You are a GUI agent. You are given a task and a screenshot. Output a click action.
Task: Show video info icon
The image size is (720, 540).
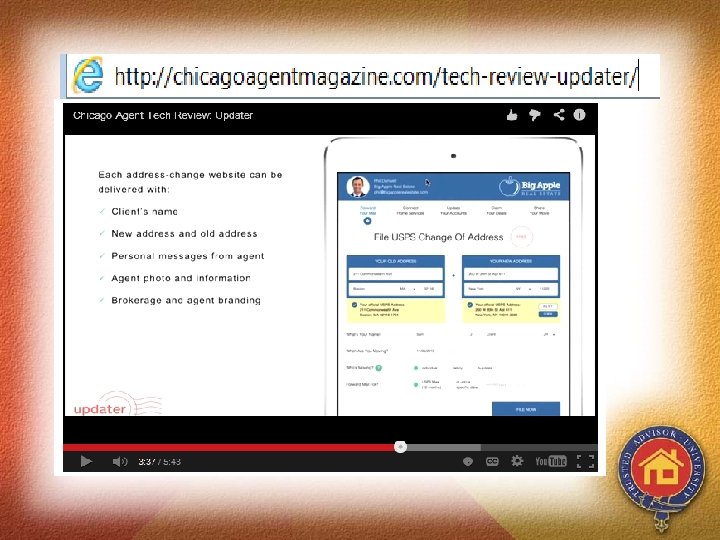click(579, 115)
